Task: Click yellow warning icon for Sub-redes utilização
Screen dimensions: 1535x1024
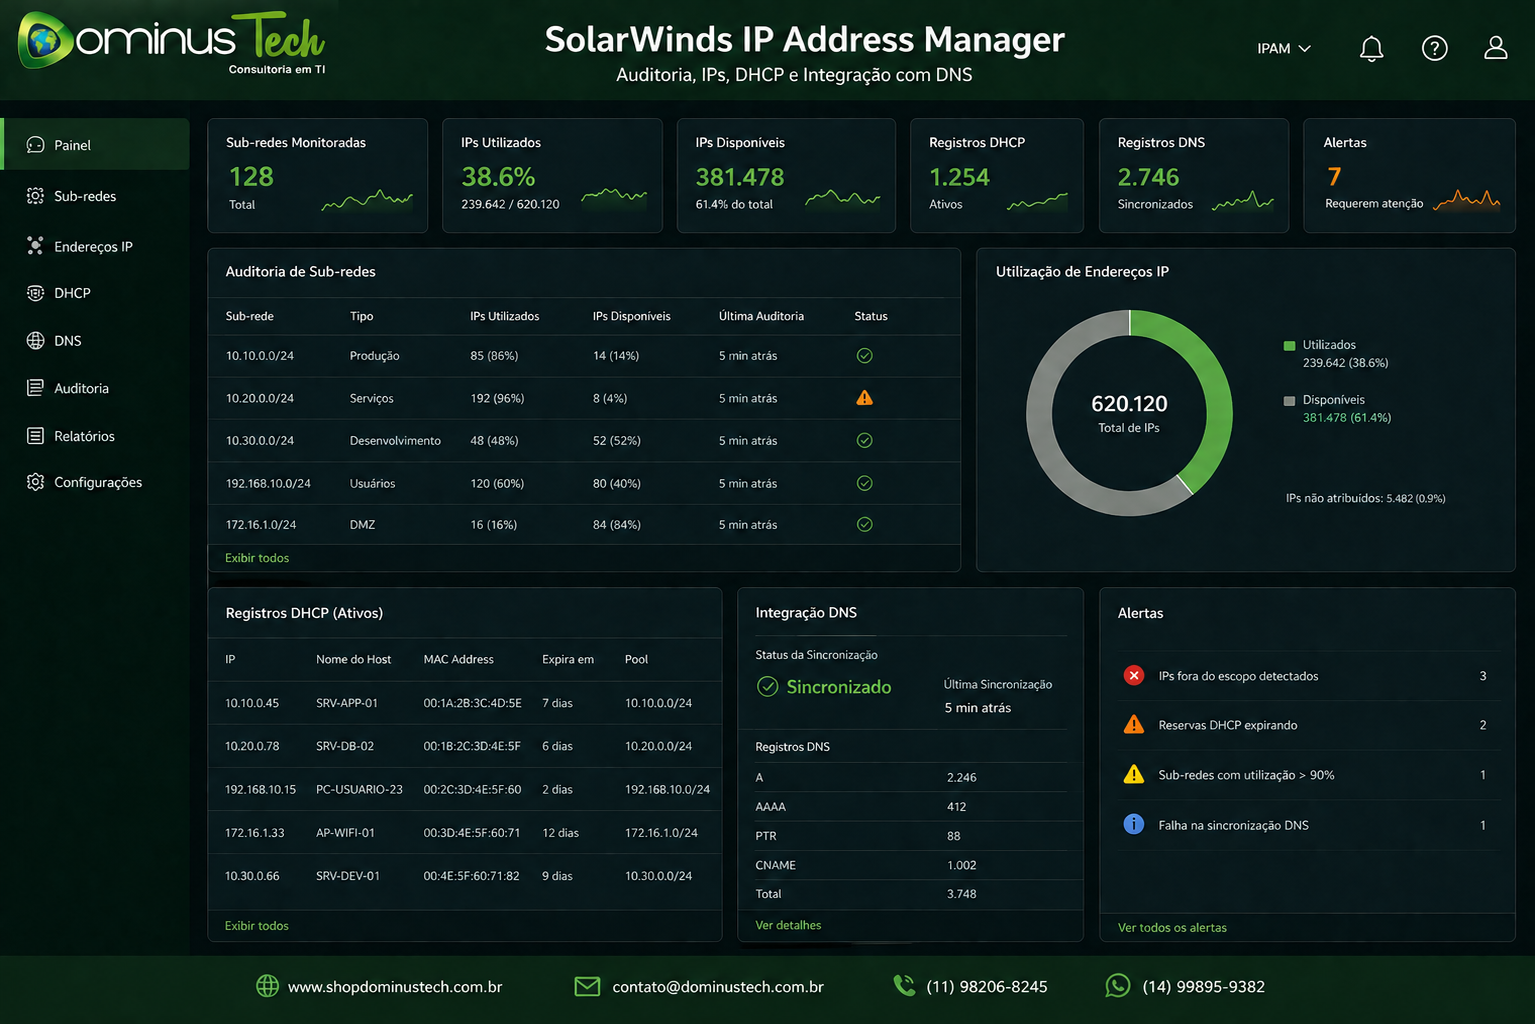Action: pyautogui.click(x=1133, y=775)
